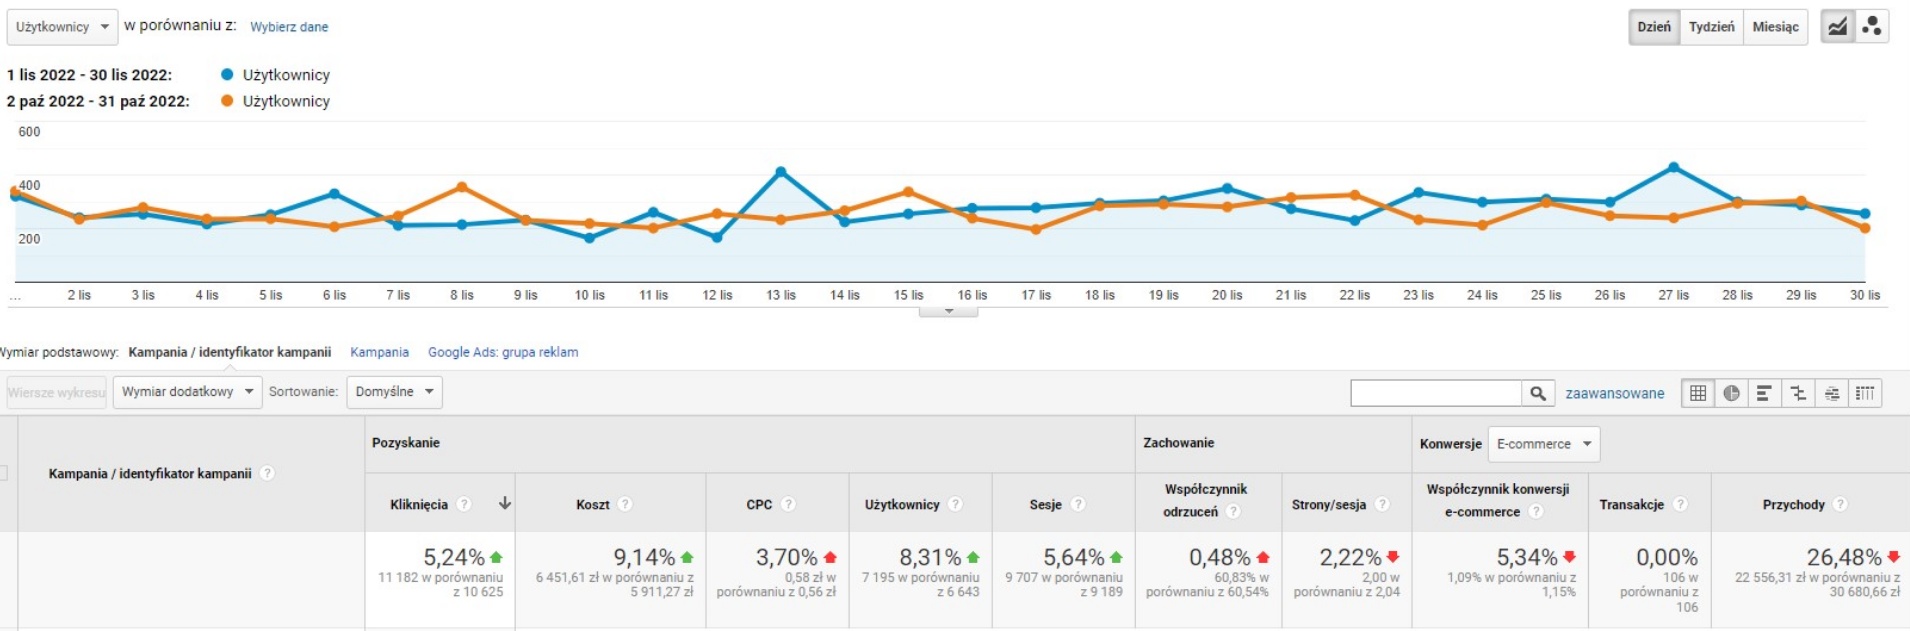The image size is (1910, 631).
Task: Set chart granularity to Miesiąc
Action: (1776, 27)
